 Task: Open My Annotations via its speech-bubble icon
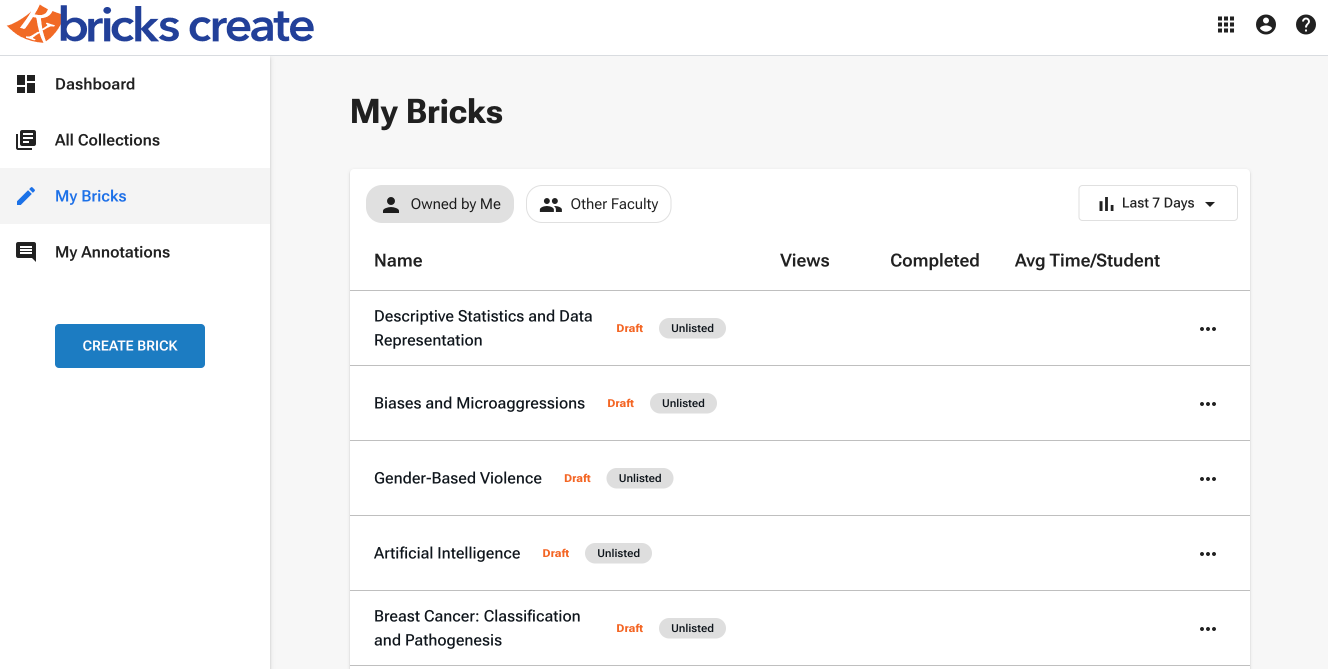[26, 252]
